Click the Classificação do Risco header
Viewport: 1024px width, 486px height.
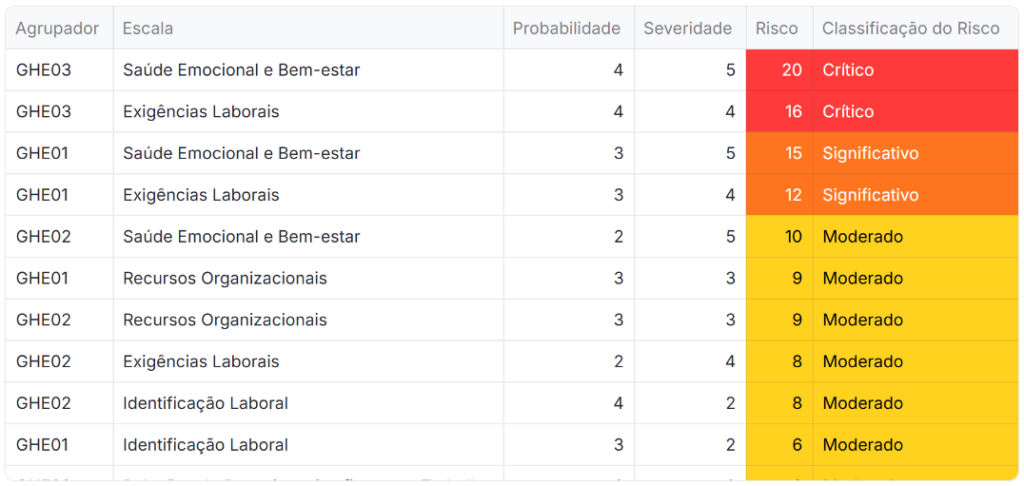[x=910, y=29]
